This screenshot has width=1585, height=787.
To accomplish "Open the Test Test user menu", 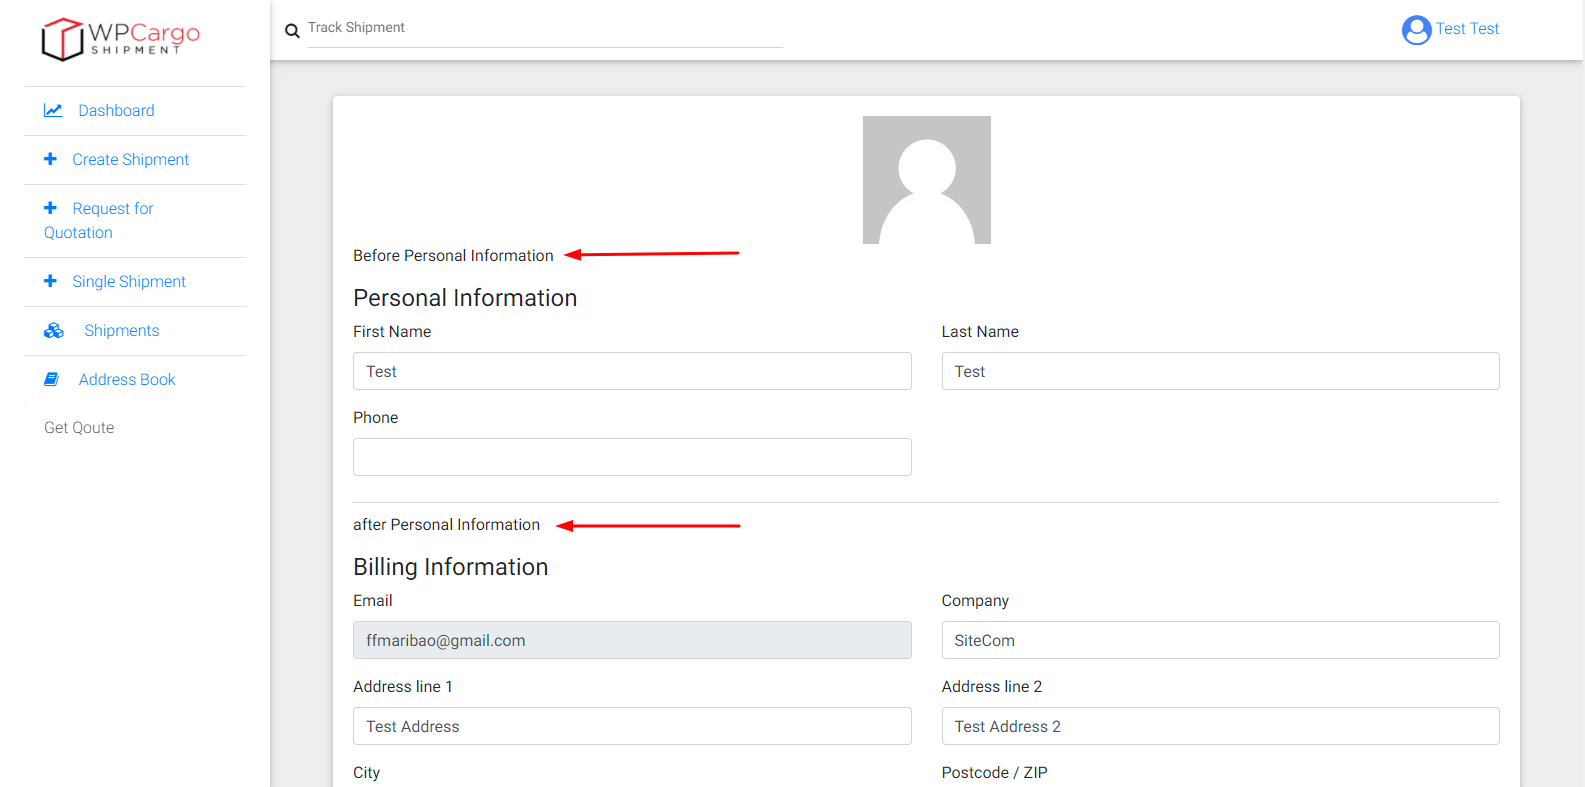I will click(x=1467, y=29).
